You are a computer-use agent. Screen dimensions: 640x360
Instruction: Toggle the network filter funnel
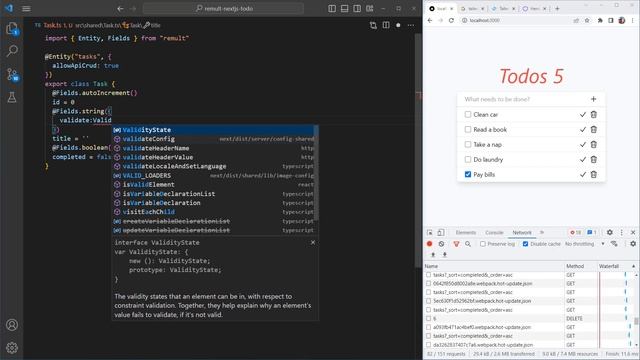pyautogui.click(x=456, y=244)
